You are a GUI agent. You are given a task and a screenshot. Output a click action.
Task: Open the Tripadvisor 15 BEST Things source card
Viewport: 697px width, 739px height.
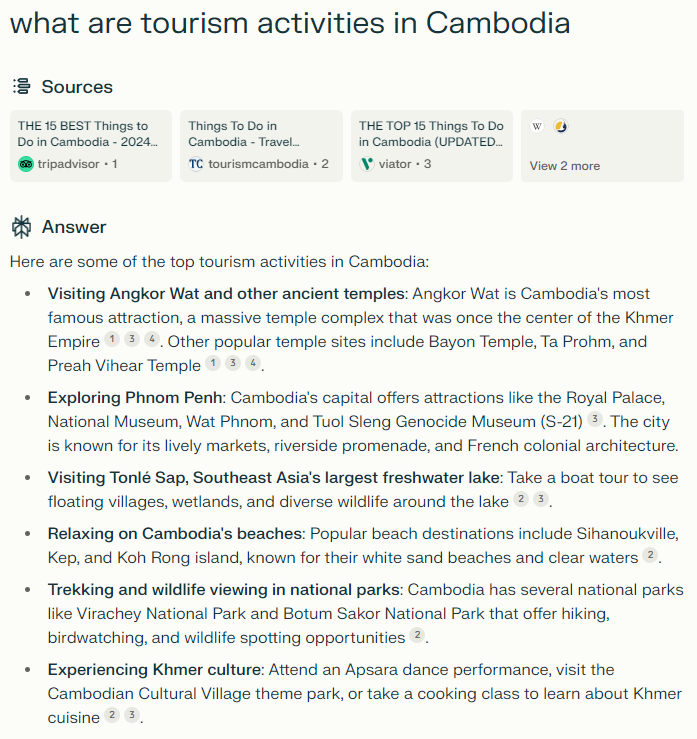(90, 145)
